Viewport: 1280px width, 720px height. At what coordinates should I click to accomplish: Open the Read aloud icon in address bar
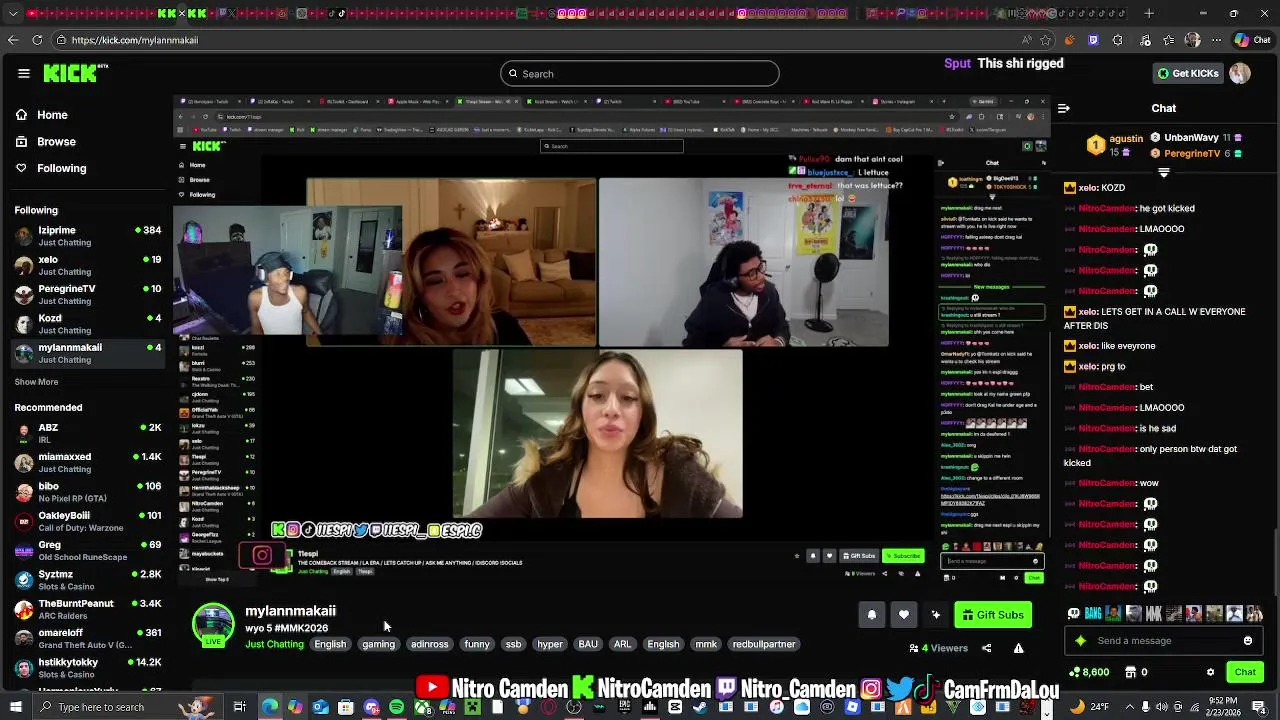[x=1027, y=40]
